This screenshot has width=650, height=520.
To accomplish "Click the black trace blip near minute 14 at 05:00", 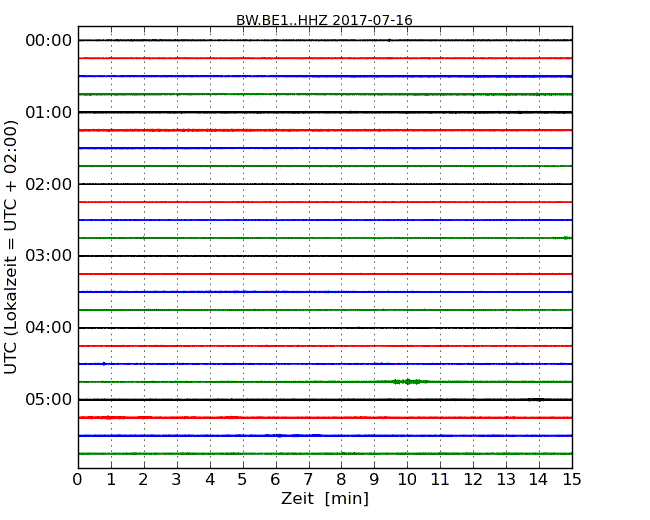I will [x=536, y=400].
